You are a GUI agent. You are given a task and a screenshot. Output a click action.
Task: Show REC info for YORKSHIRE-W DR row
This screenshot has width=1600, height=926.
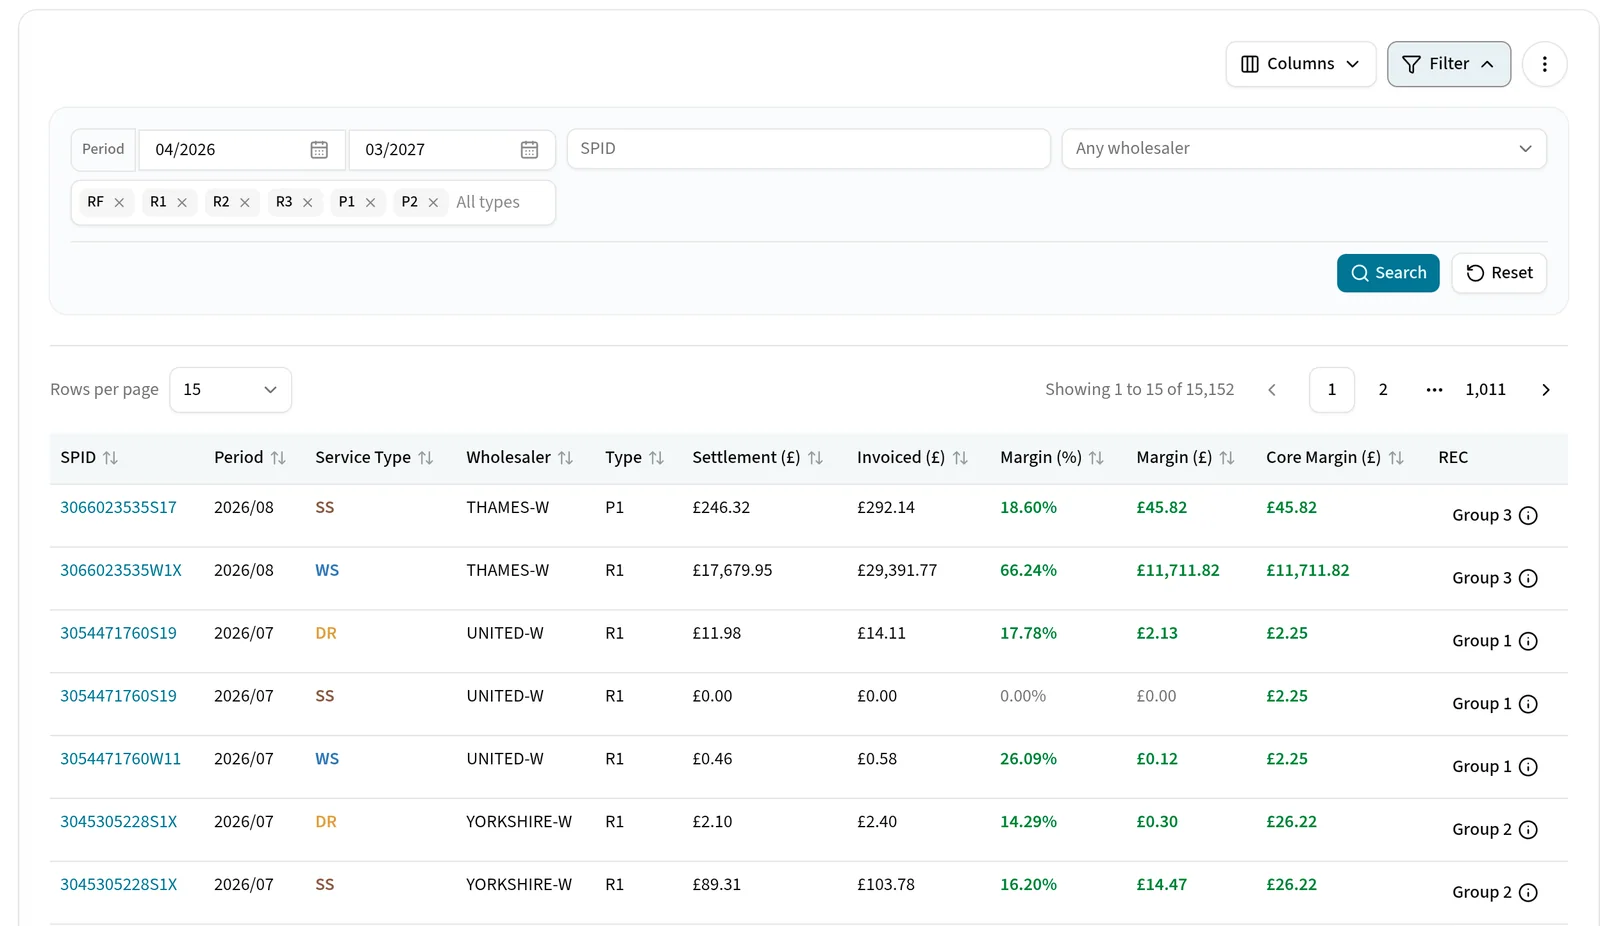pyautogui.click(x=1528, y=830)
